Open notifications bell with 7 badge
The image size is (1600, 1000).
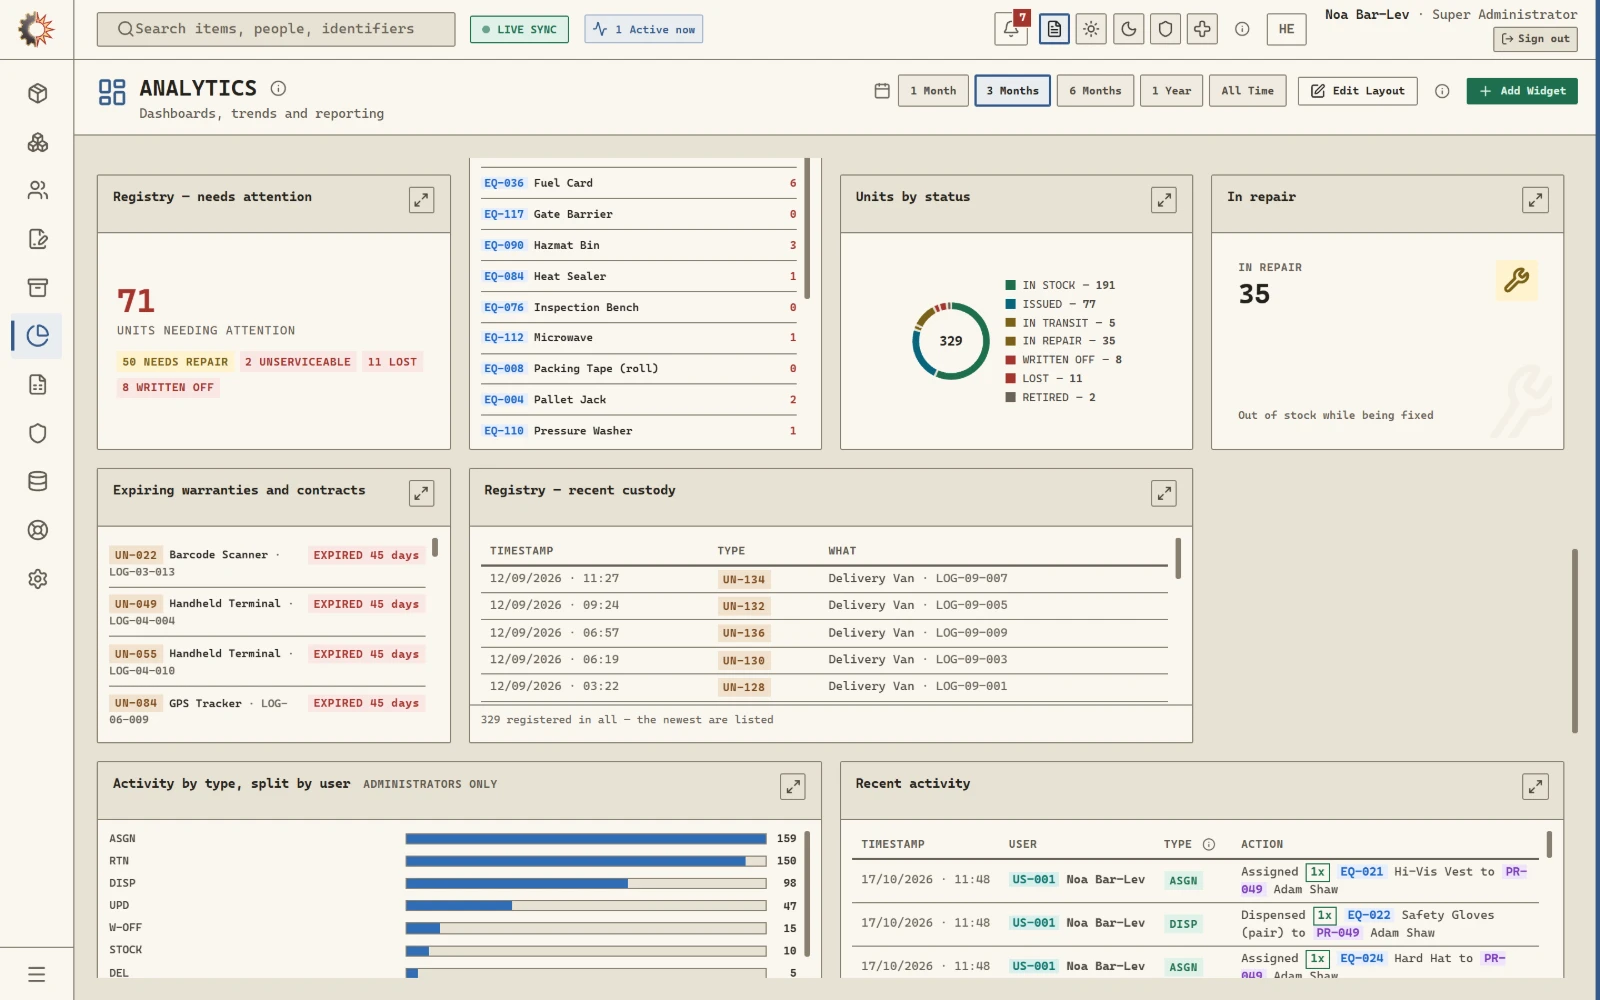(x=1011, y=29)
